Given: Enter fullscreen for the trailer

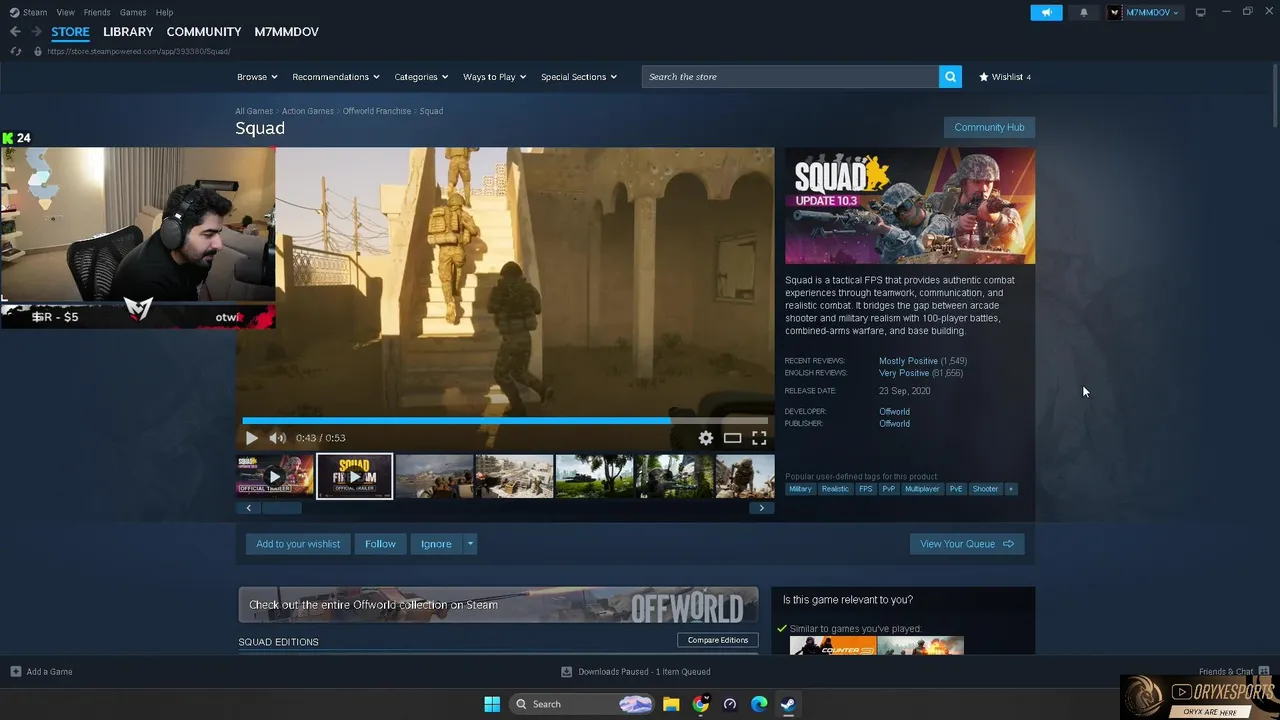Looking at the screenshot, I should 759,438.
